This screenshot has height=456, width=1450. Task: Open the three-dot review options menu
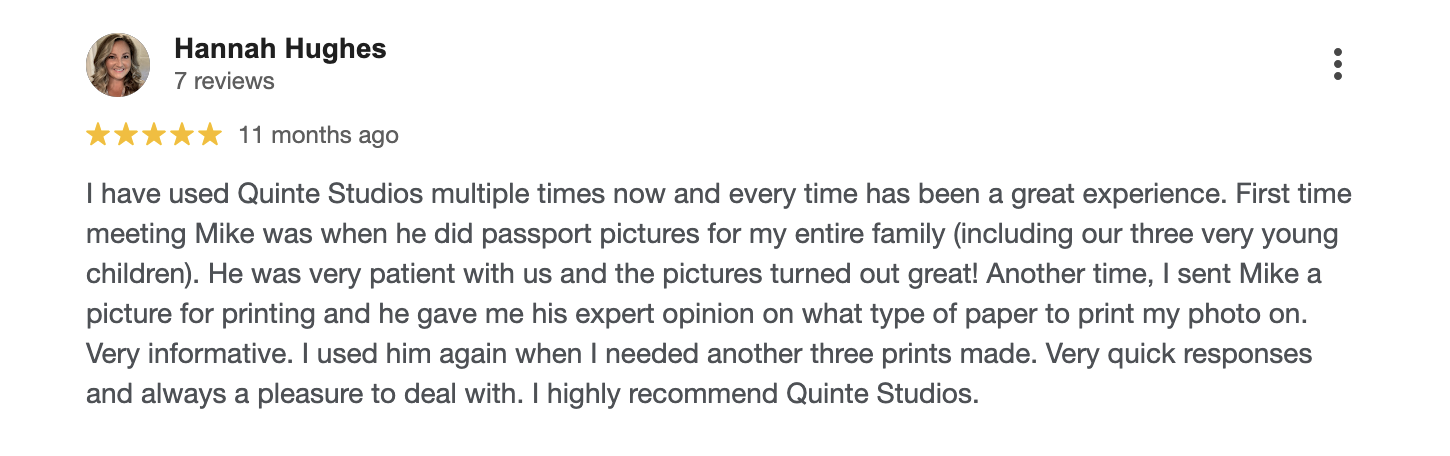[1337, 64]
